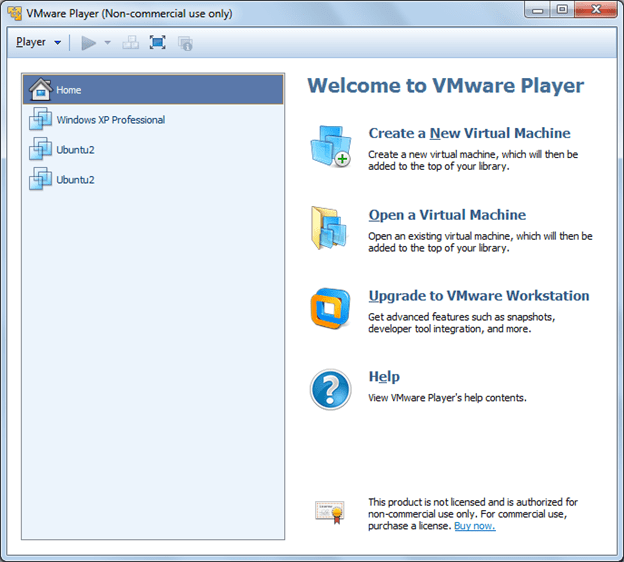The width and height of the screenshot is (624, 562).
Task: Click the Home house icon in library
Action: click(x=40, y=89)
